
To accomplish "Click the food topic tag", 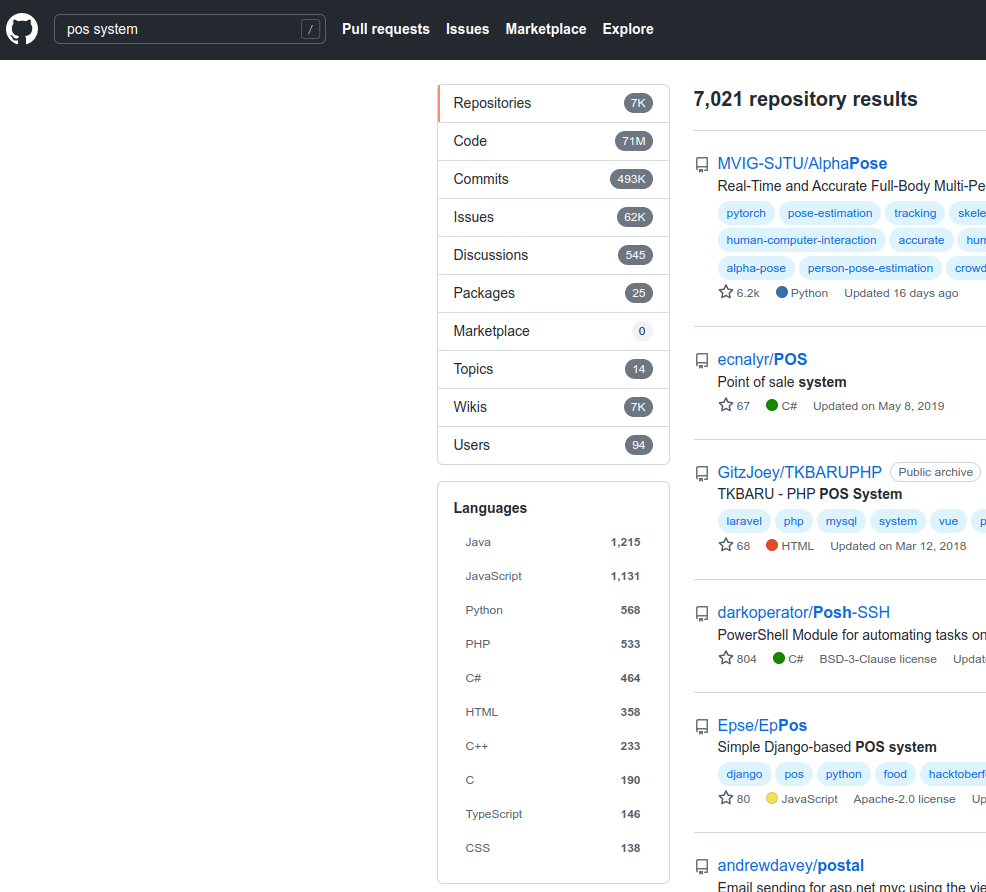I will pyautogui.click(x=894, y=774).
